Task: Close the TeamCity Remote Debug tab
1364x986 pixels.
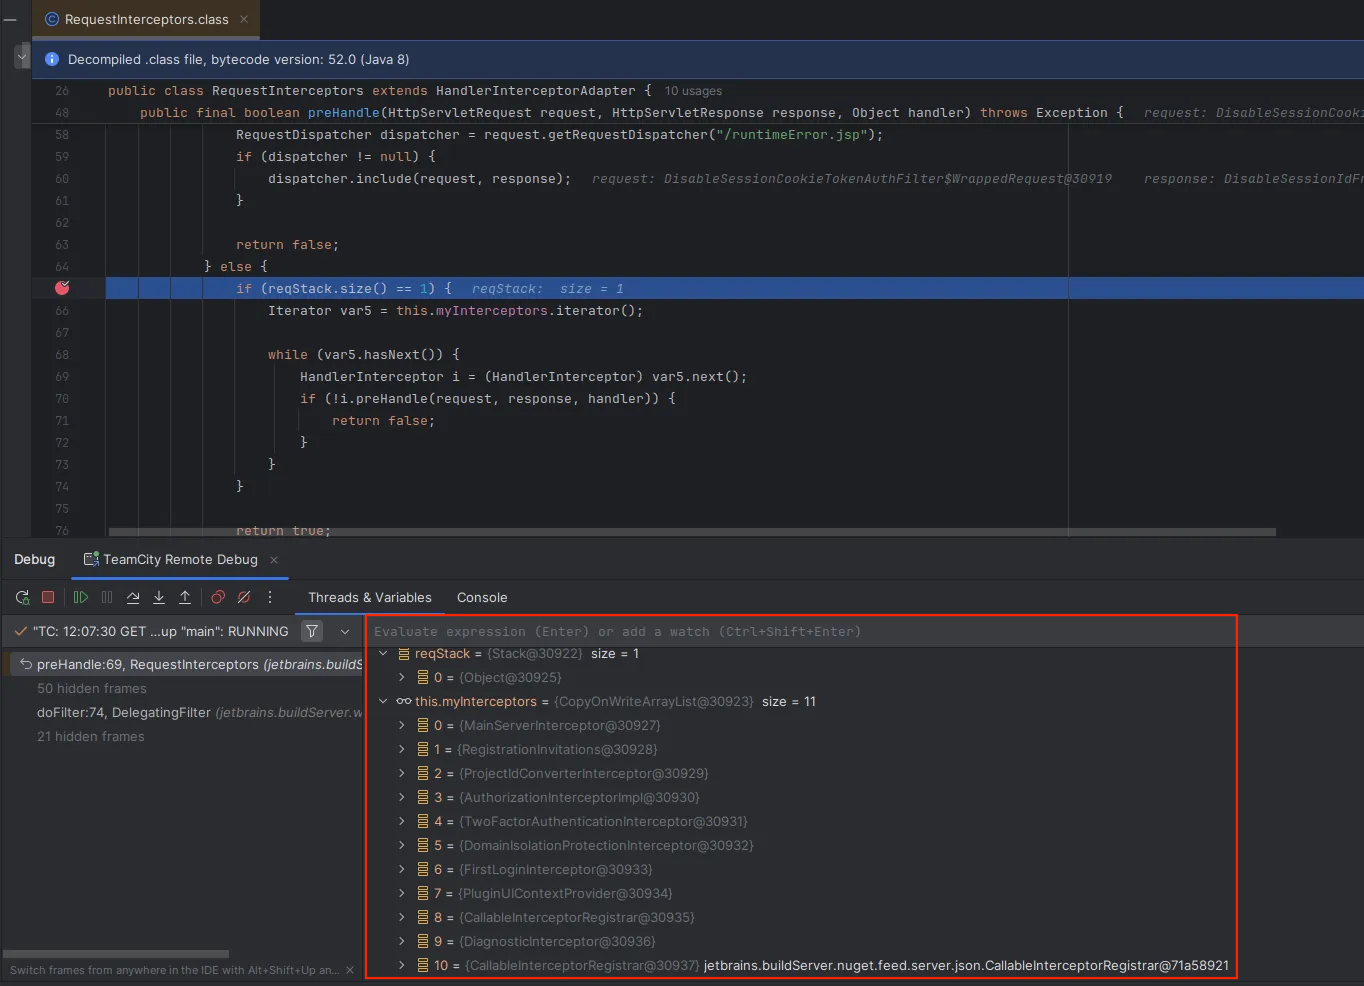Action: [274, 560]
